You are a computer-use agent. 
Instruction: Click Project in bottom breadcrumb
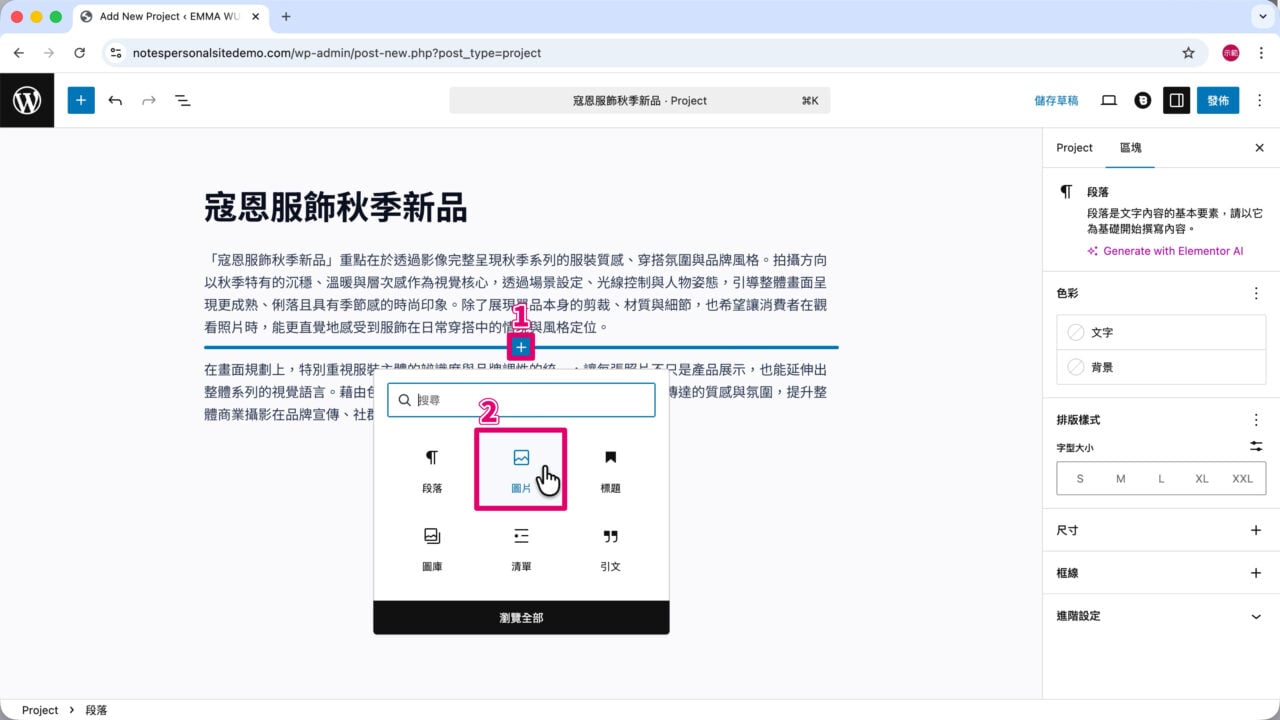click(x=40, y=710)
